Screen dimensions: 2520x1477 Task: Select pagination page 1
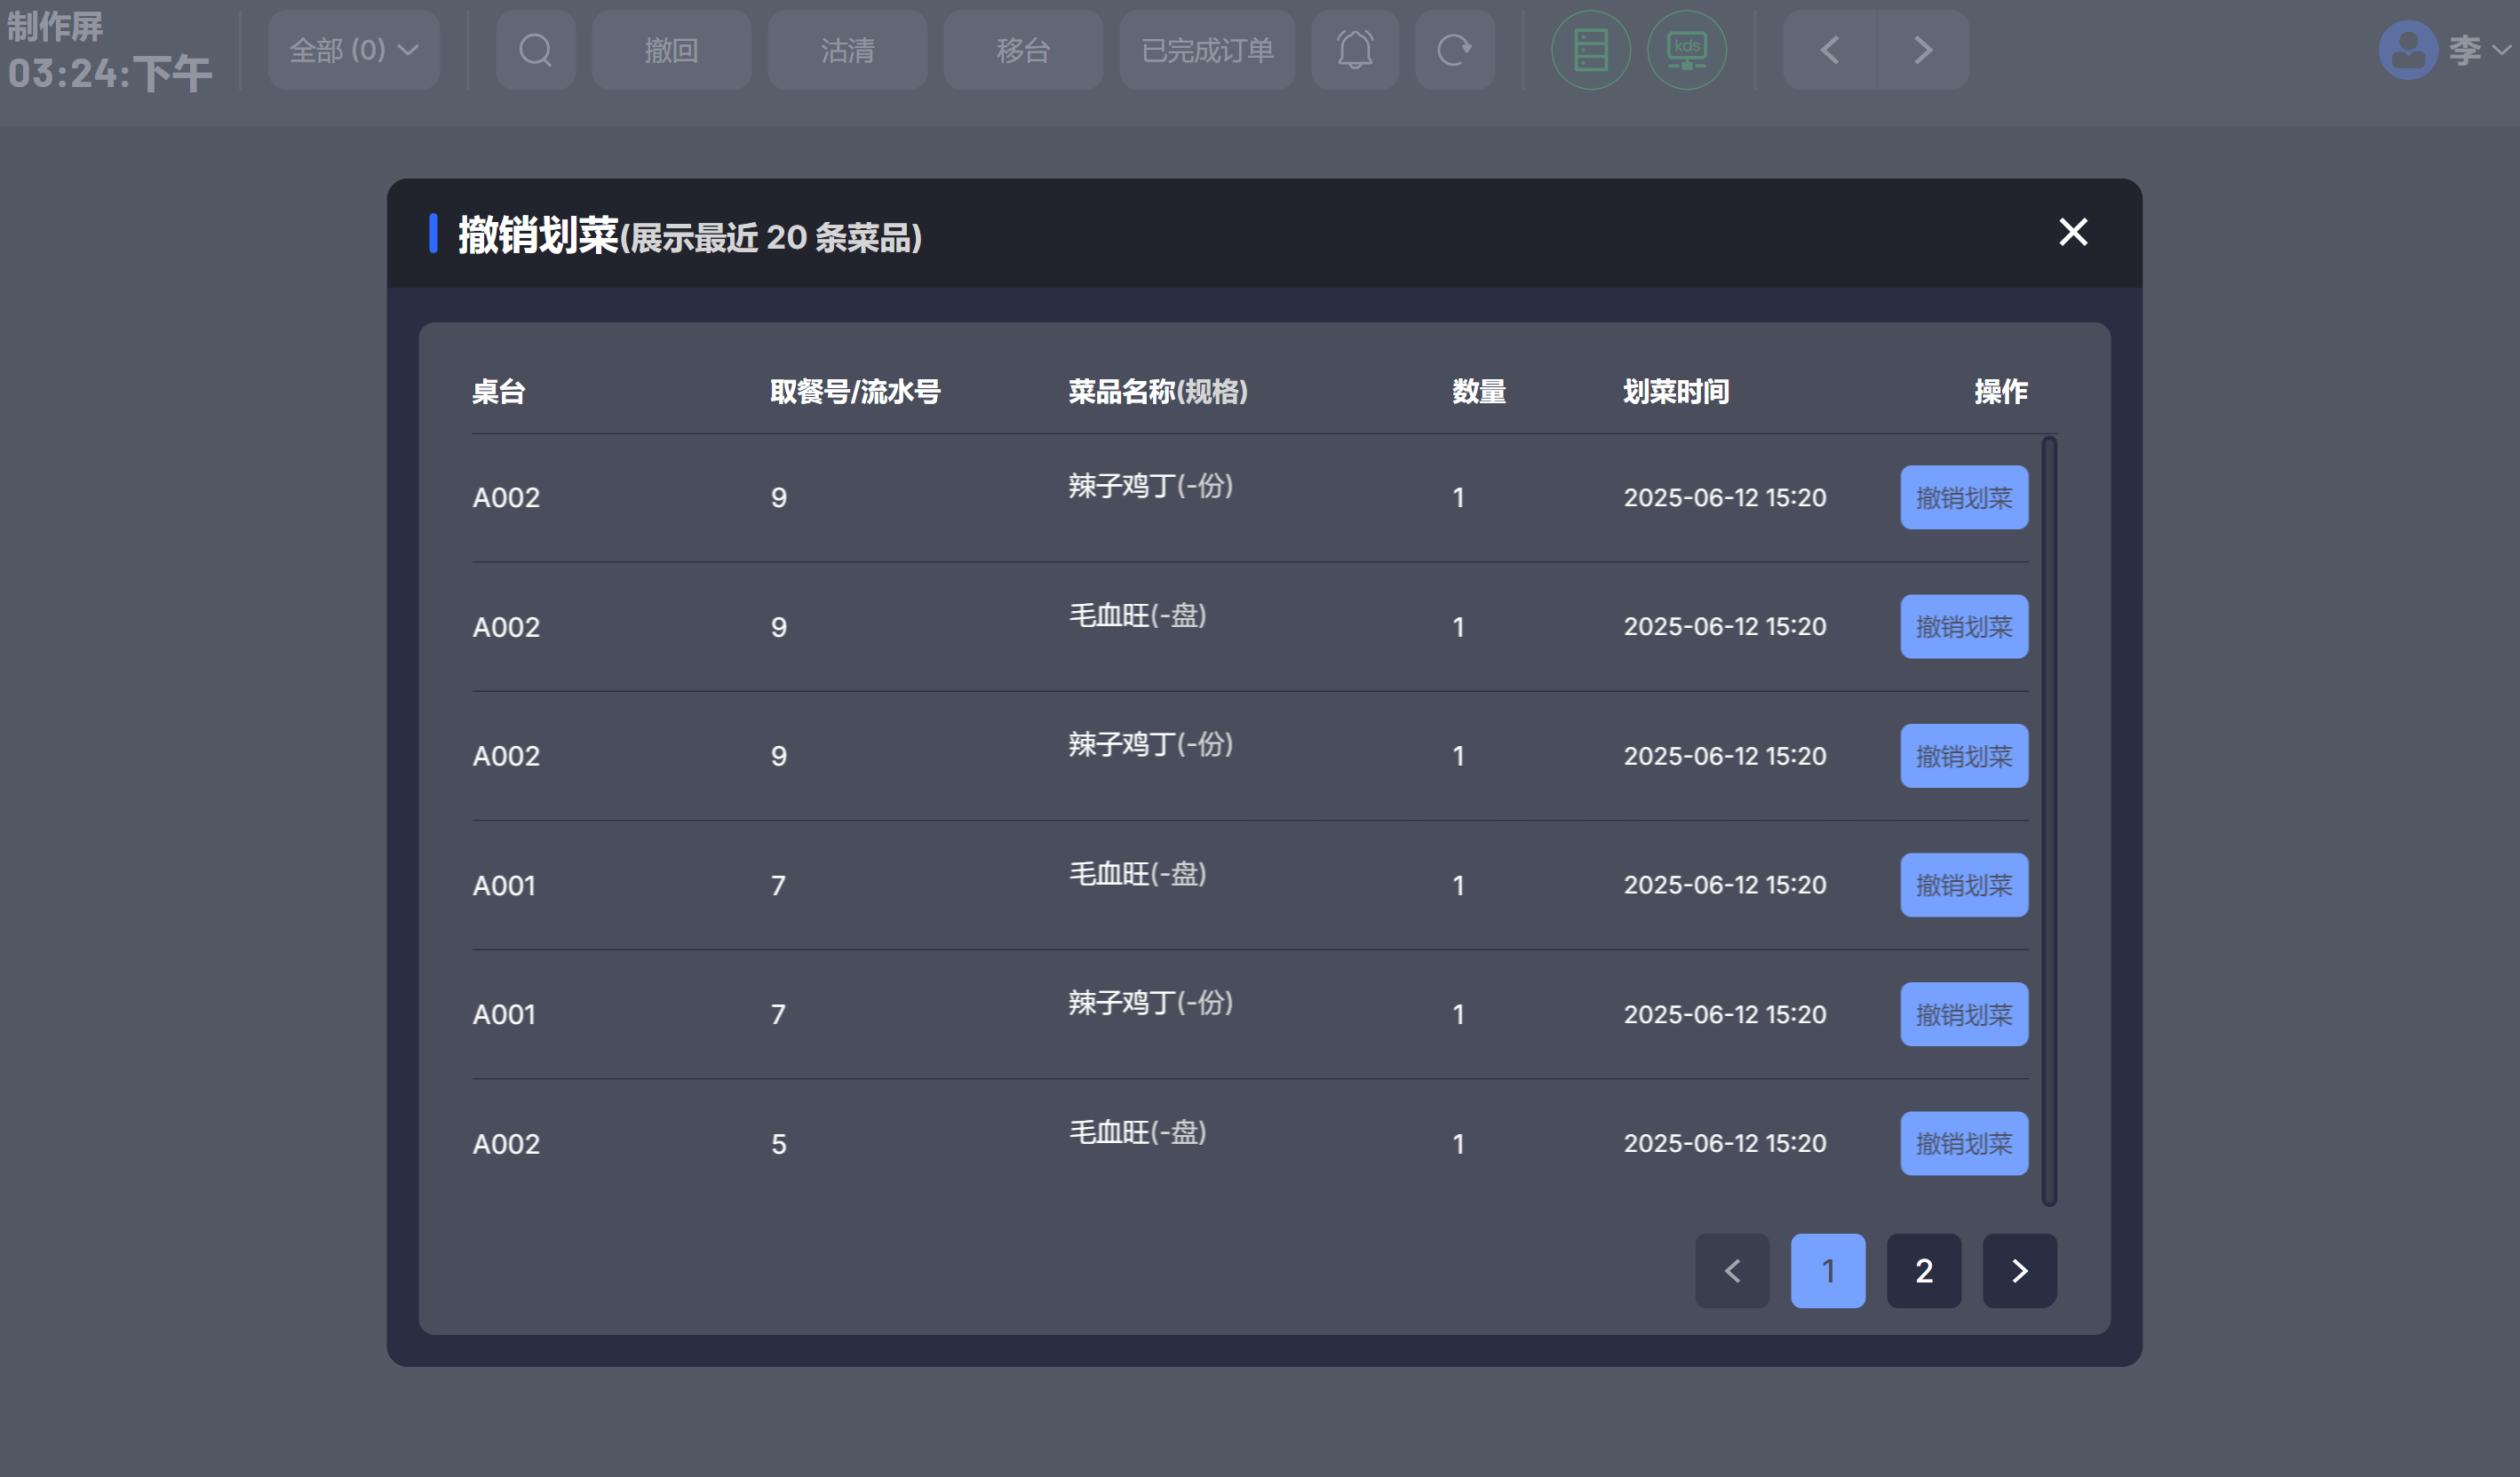(1828, 1270)
